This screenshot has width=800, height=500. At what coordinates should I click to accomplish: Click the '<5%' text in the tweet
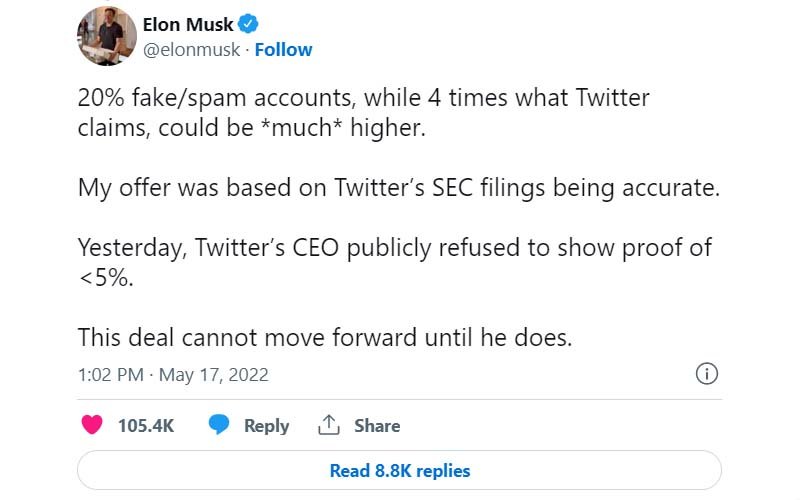(x=104, y=277)
